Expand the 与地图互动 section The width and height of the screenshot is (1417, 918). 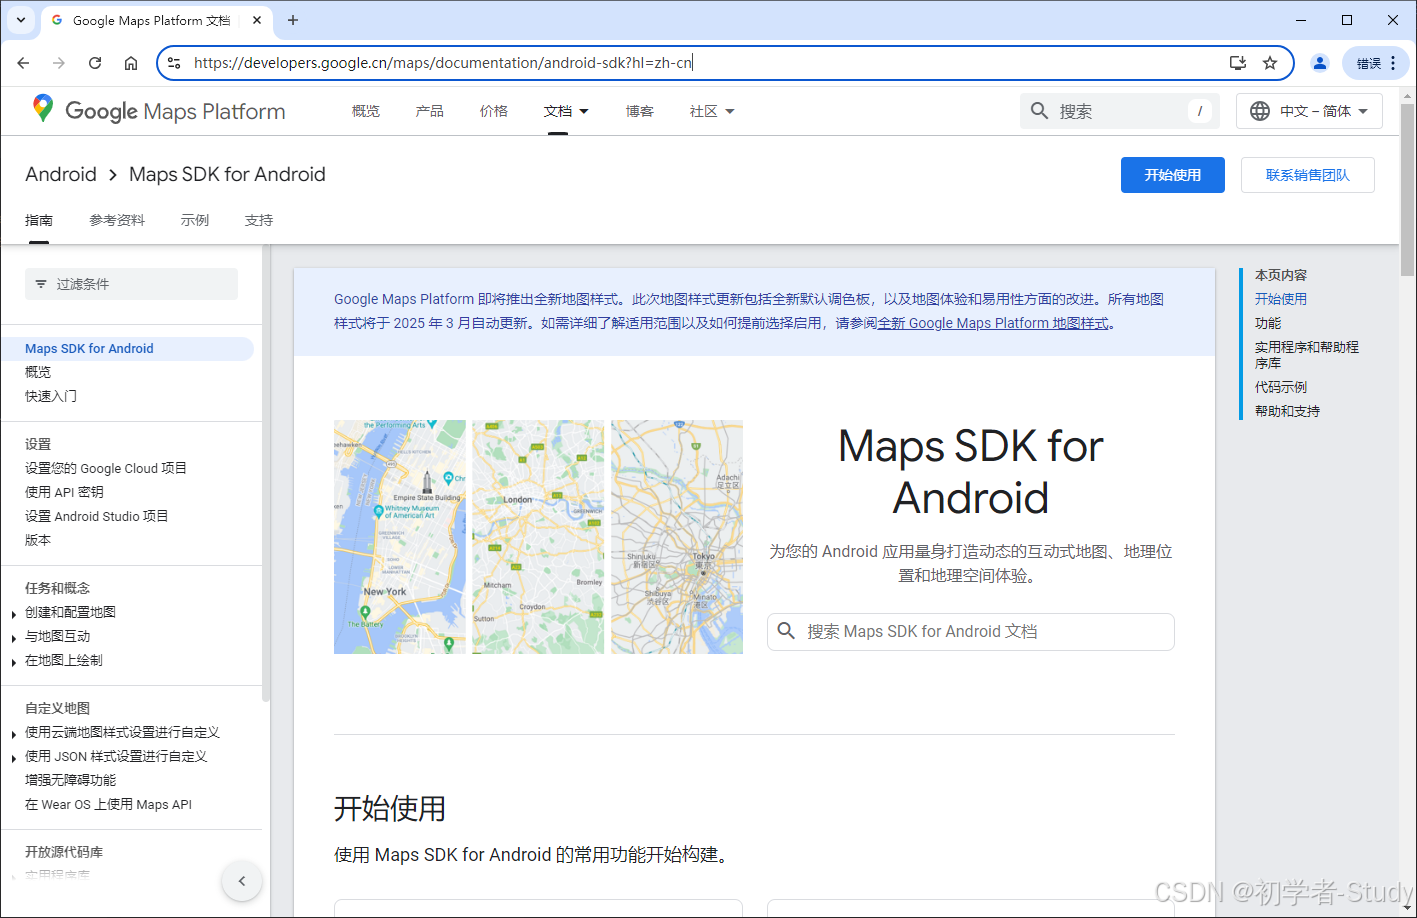click(14, 638)
